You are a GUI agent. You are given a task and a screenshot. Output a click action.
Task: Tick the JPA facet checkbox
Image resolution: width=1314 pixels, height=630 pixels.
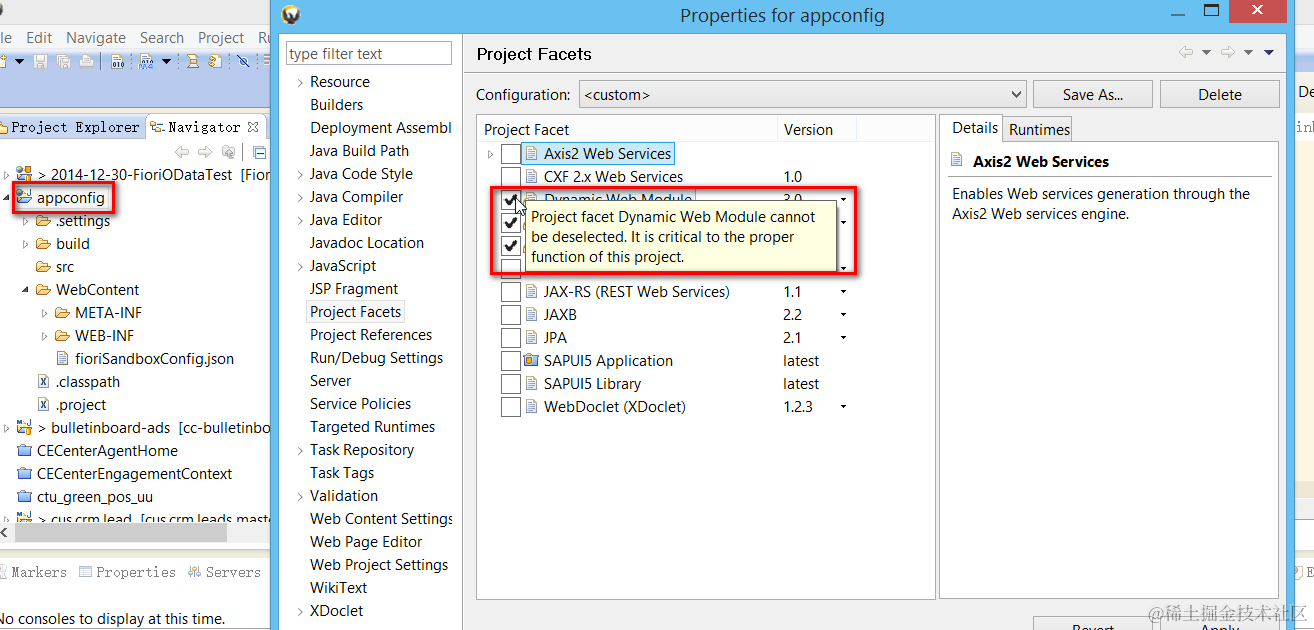tap(510, 338)
